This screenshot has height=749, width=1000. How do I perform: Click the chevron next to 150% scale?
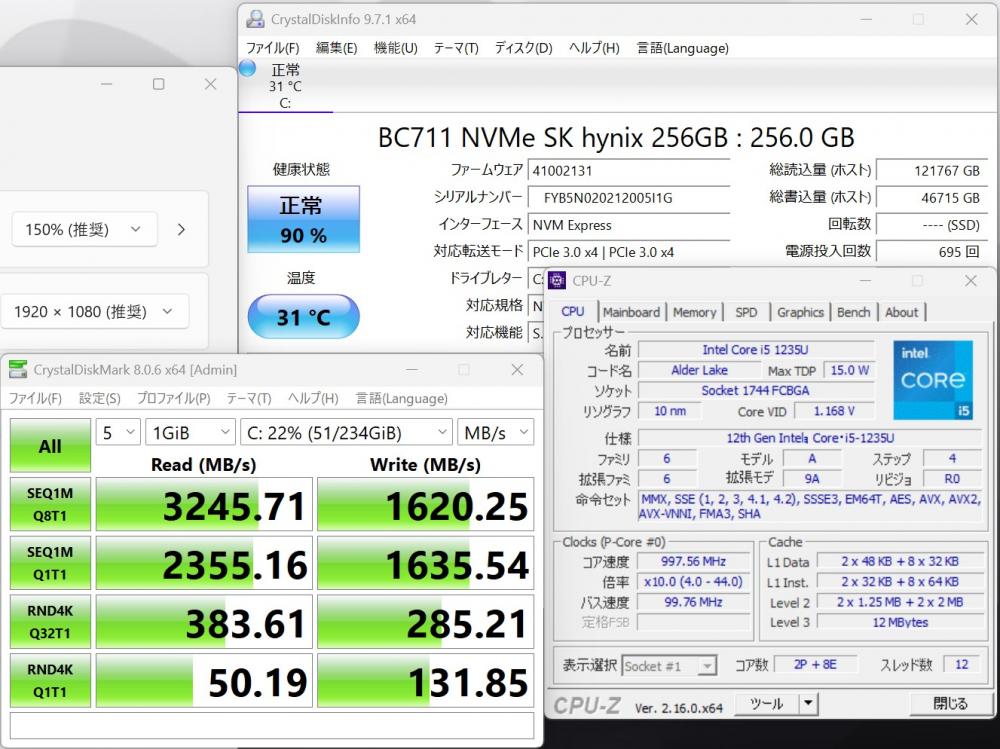pos(181,229)
